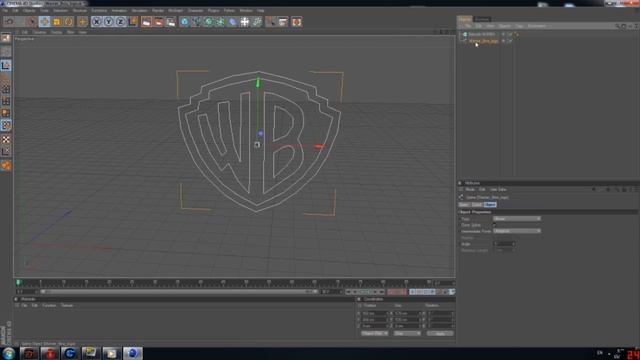
Task: Open the Attributes Mode menu
Action: tap(470, 189)
